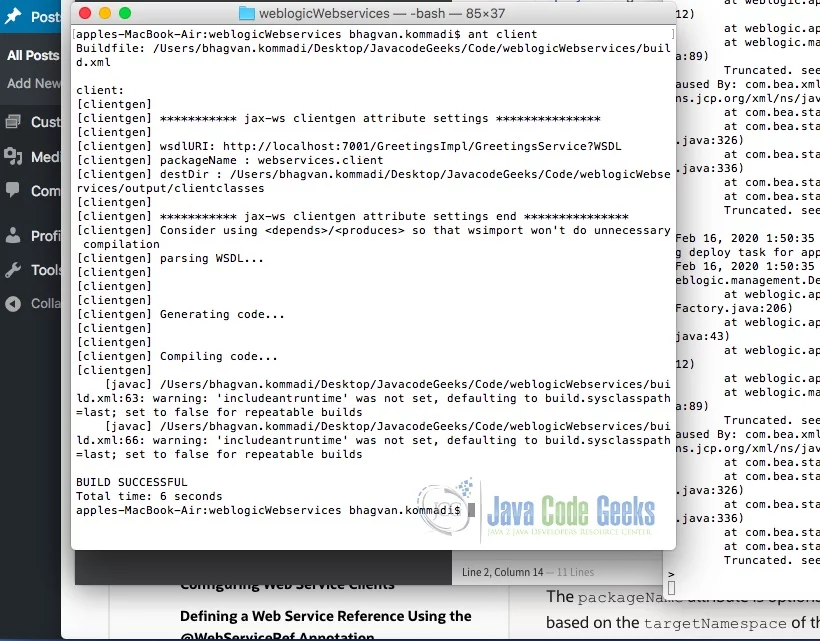Click the folder icon in terminal title bar

click(x=246, y=13)
